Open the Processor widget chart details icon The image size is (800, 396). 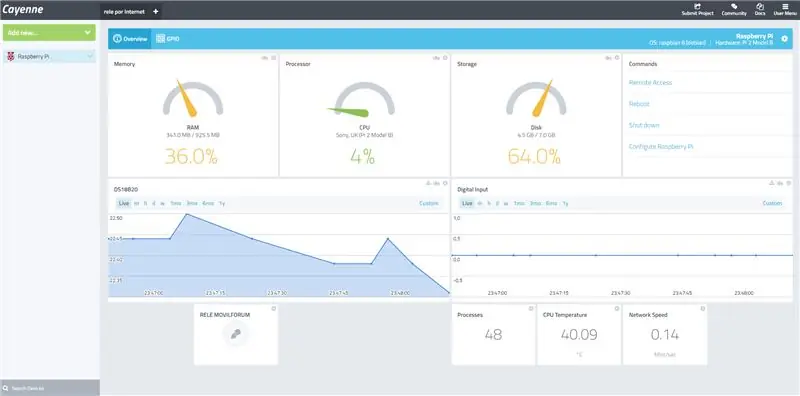point(436,58)
